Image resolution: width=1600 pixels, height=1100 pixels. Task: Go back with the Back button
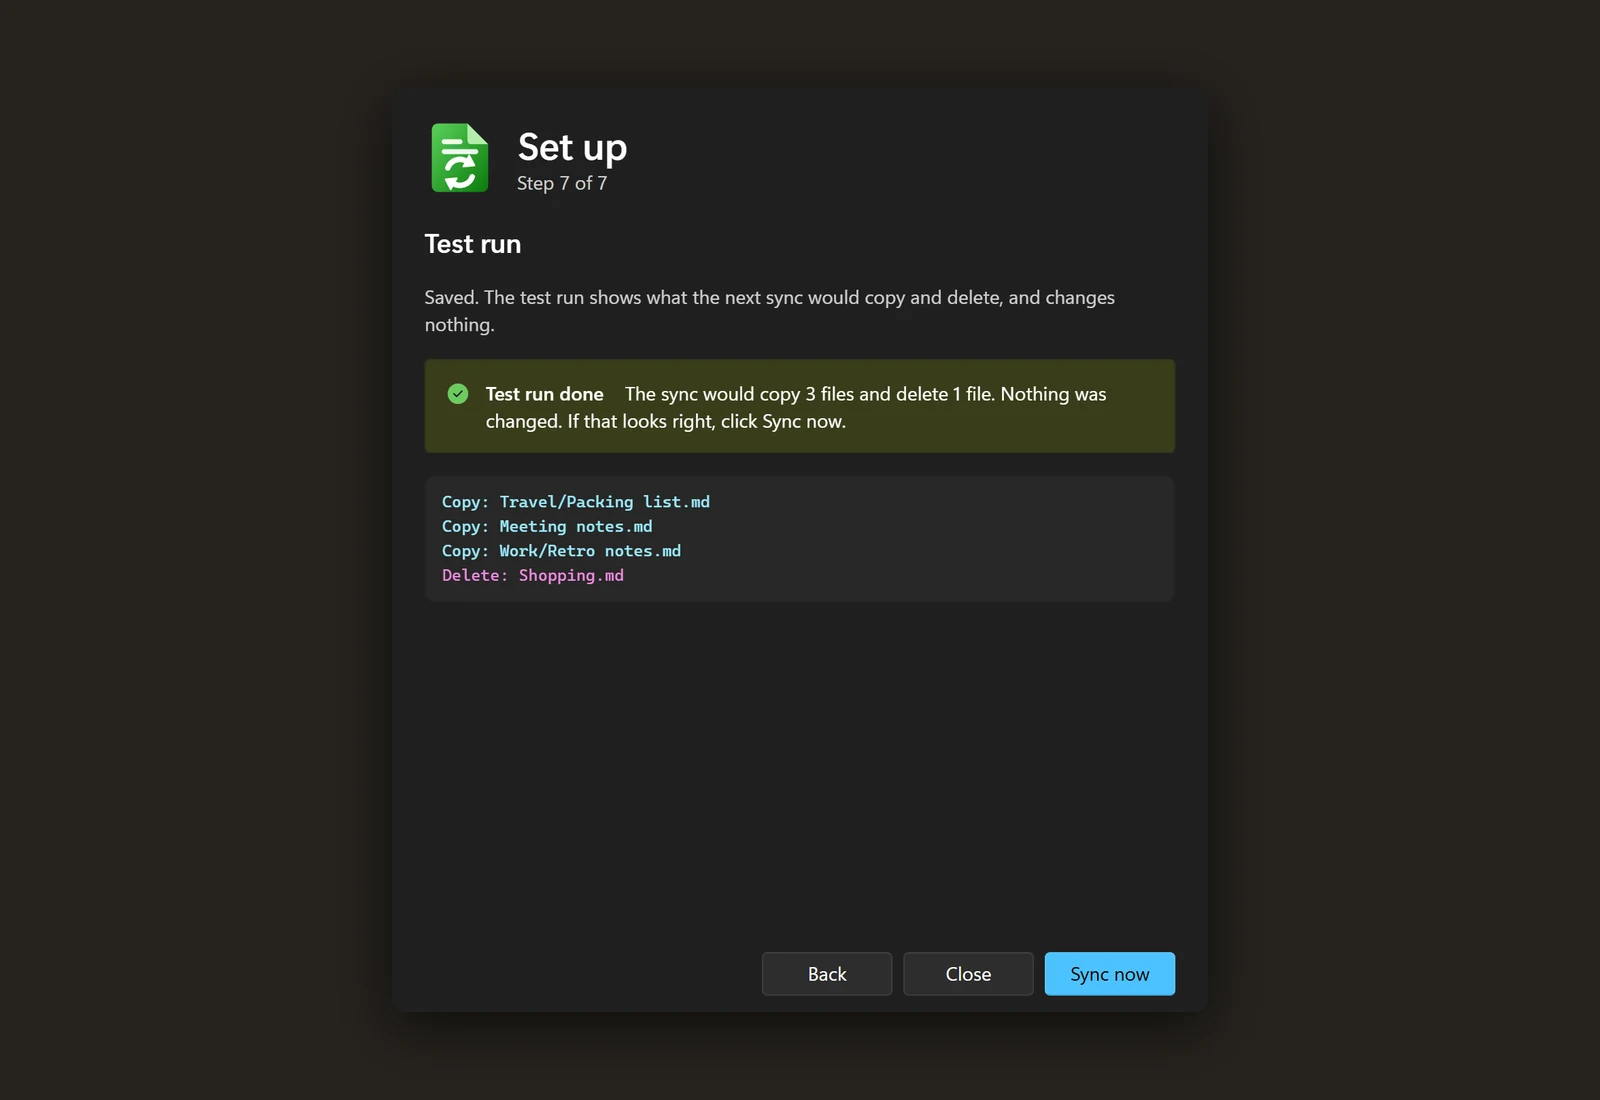[x=827, y=974]
